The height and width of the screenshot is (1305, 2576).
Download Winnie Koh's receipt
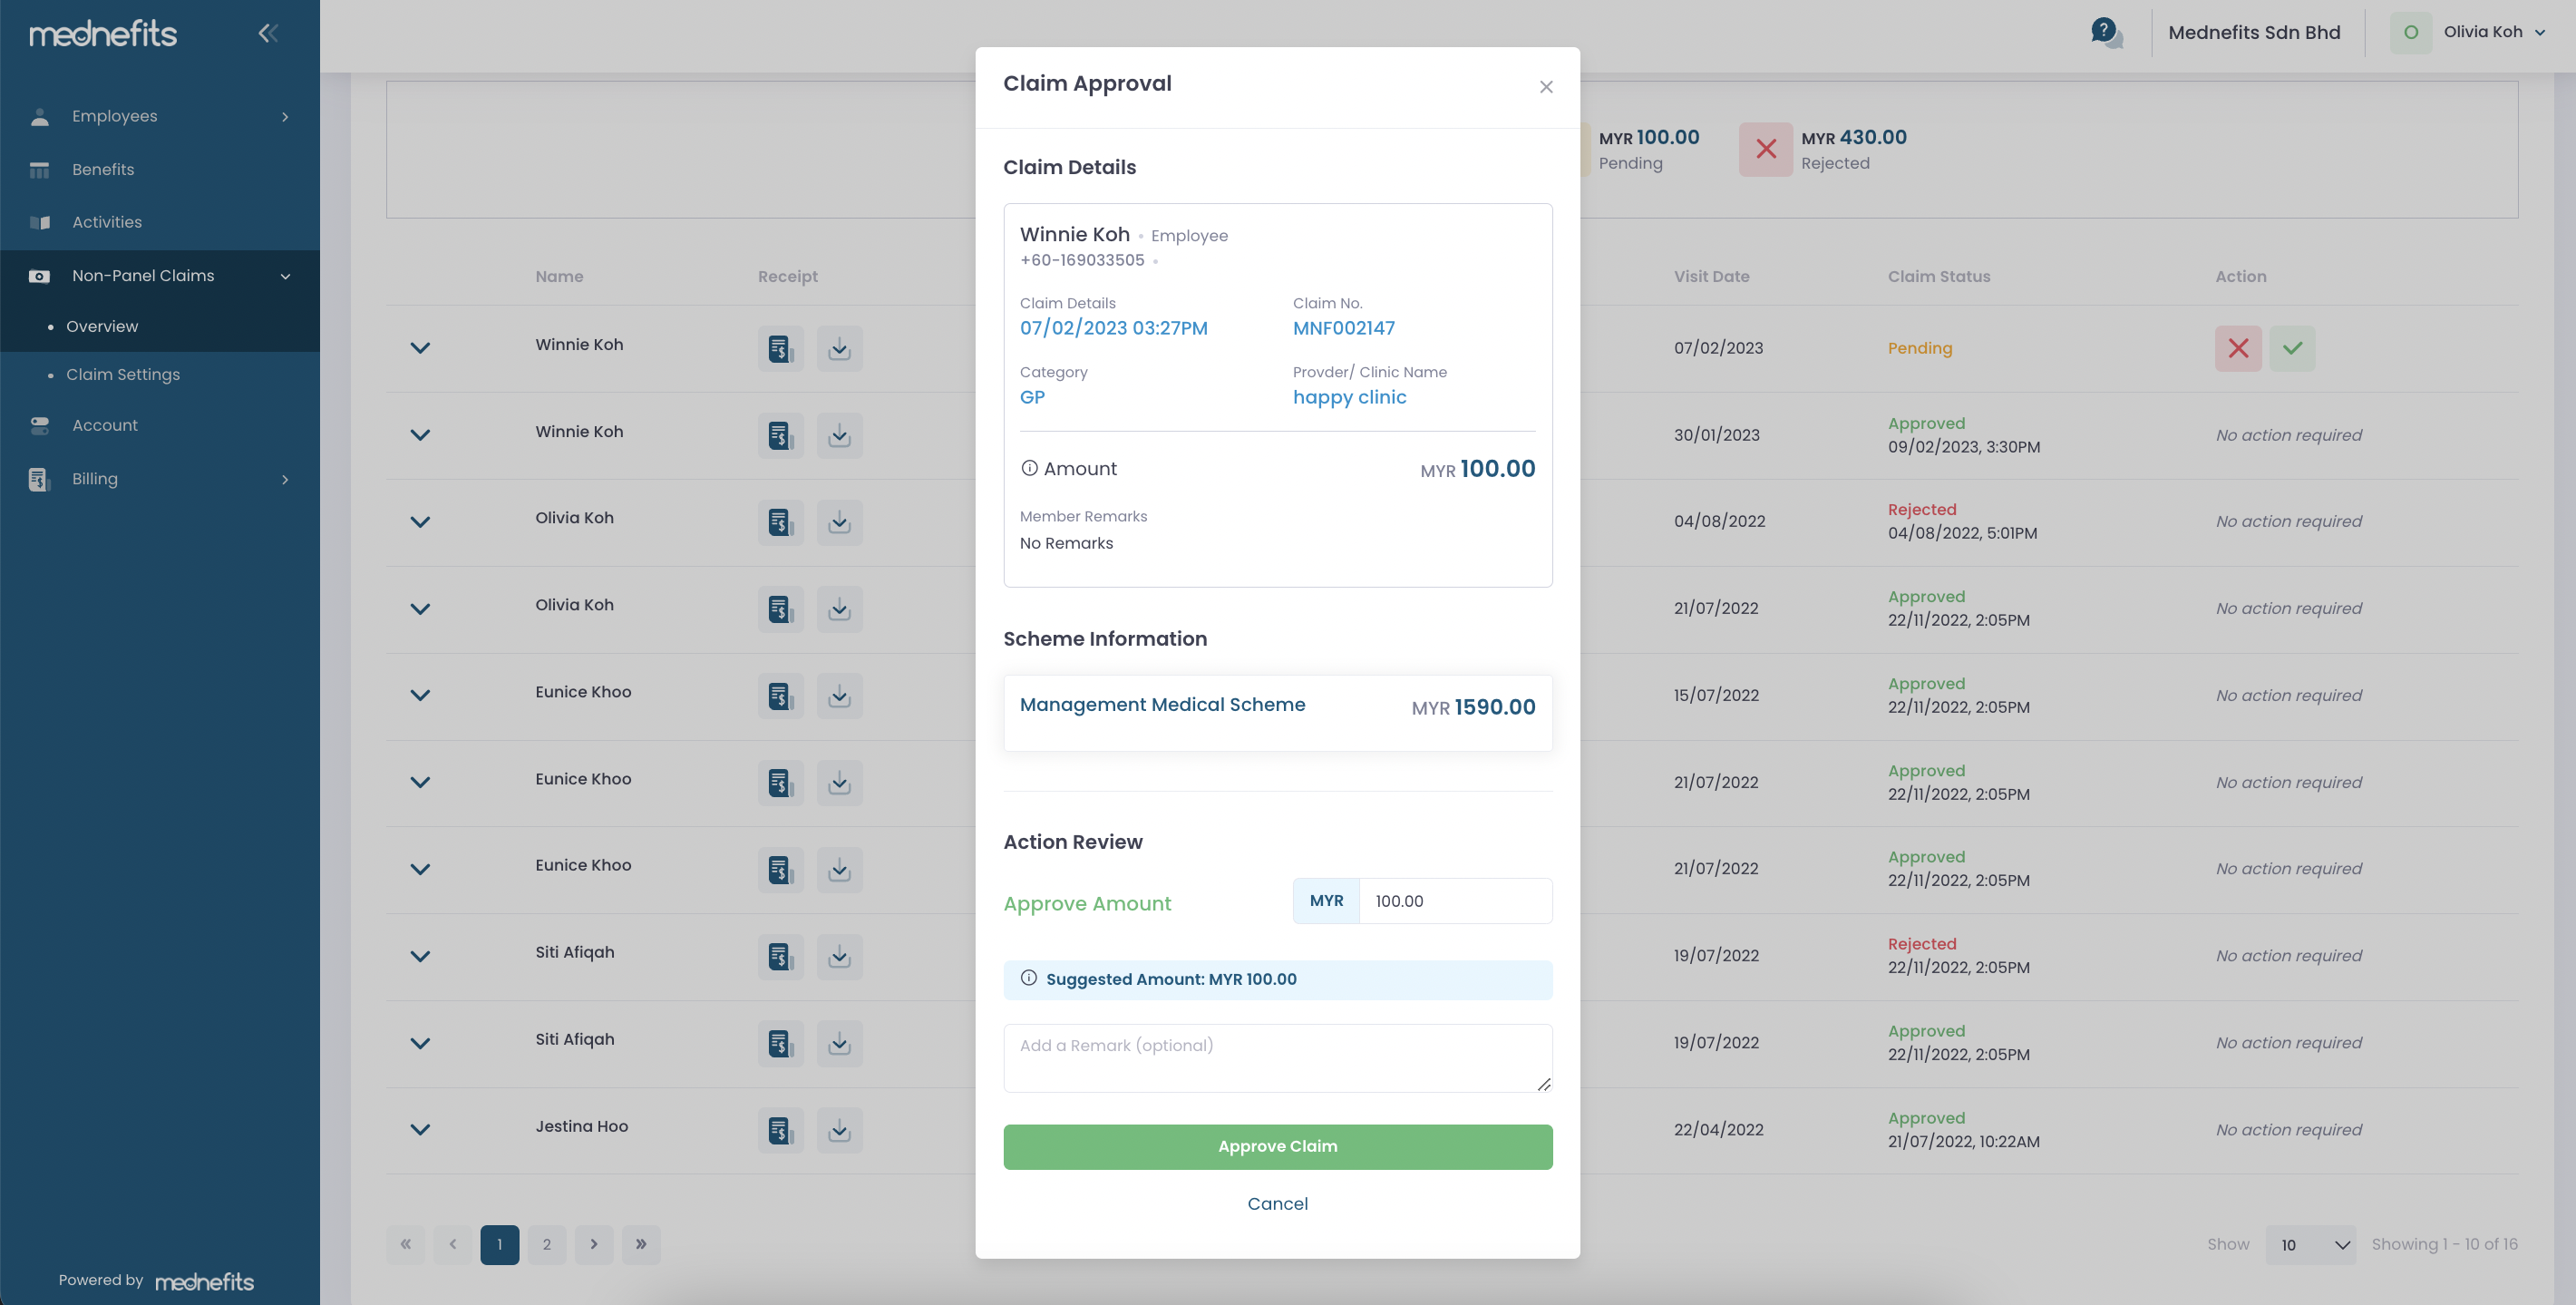[x=840, y=349]
